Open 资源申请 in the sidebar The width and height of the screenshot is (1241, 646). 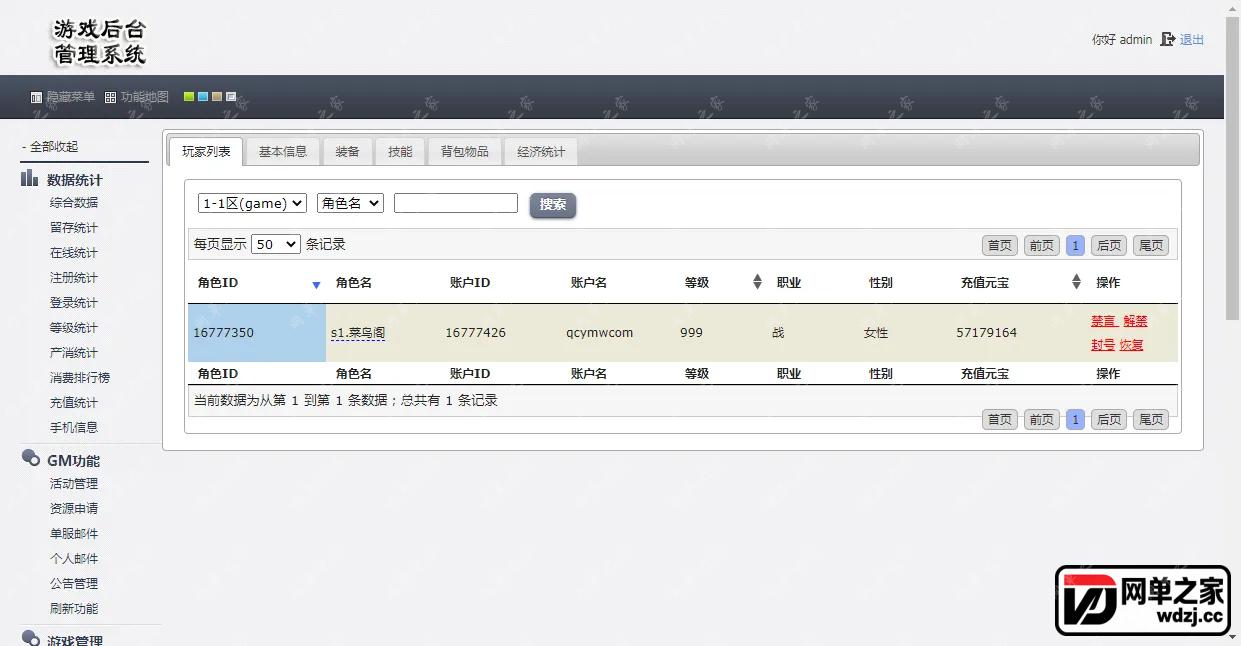point(74,508)
